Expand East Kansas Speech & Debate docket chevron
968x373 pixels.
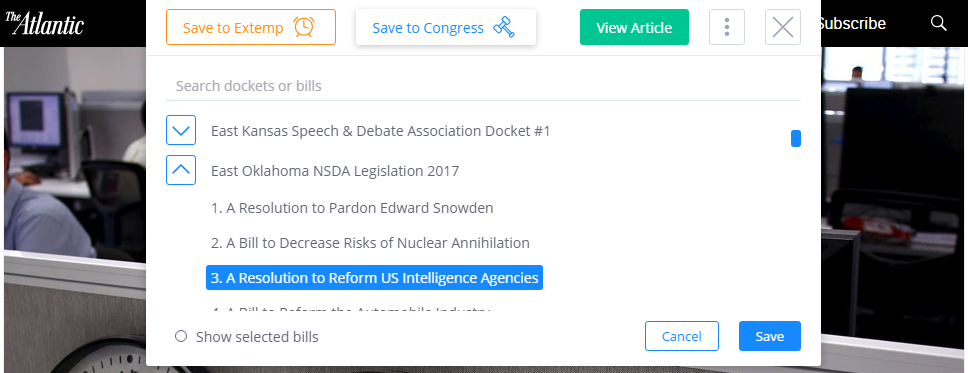(181, 130)
